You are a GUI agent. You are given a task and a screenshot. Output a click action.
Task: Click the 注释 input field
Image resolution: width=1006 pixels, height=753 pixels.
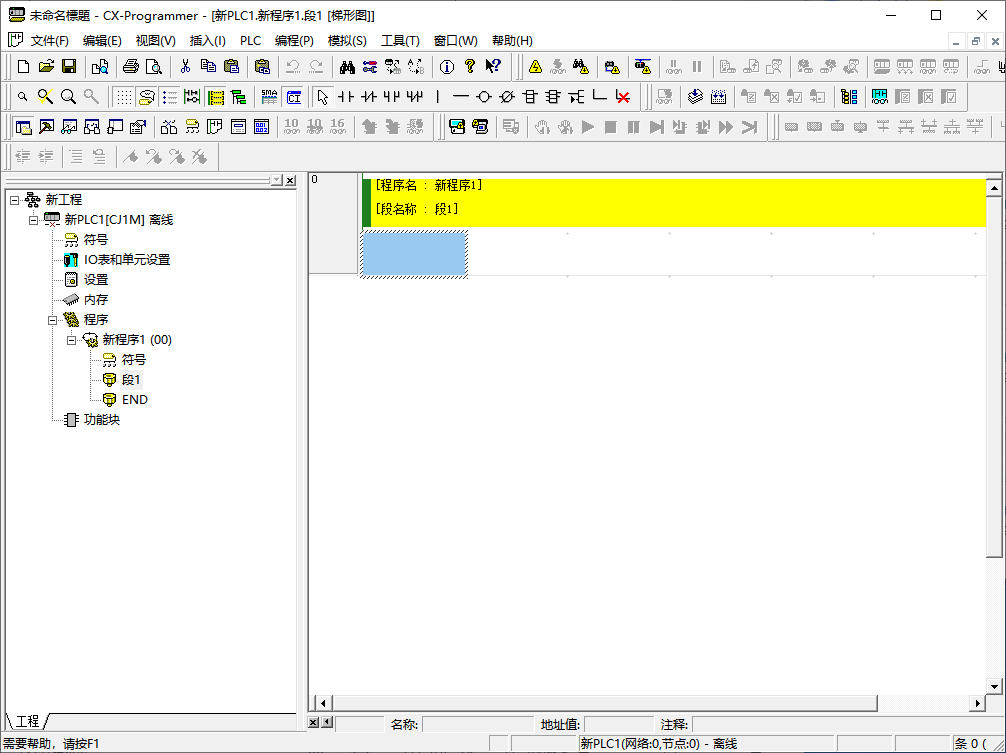point(847,724)
